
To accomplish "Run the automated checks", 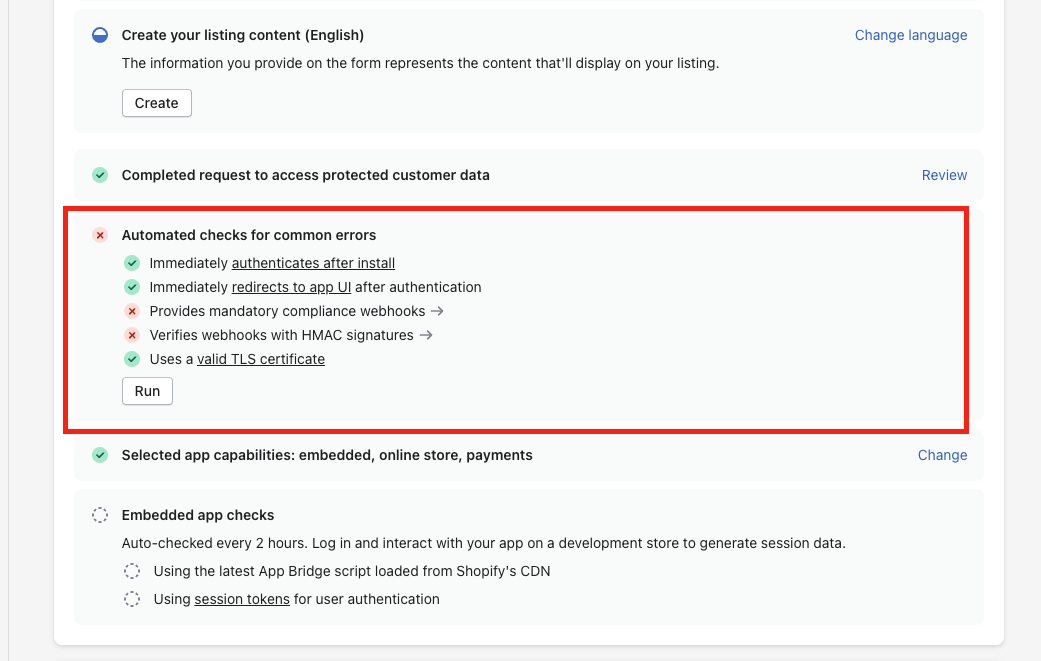I will (147, 391).
